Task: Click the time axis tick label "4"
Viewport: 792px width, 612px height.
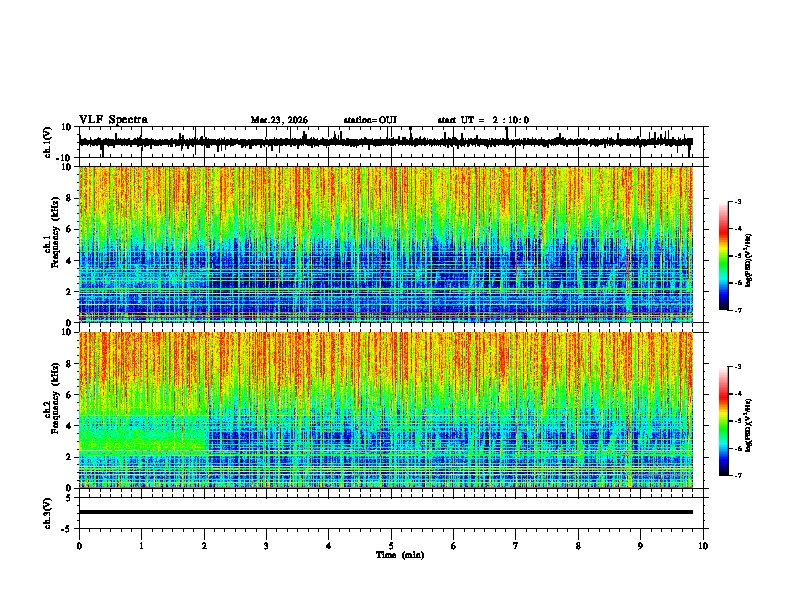Action: point(329,546)
